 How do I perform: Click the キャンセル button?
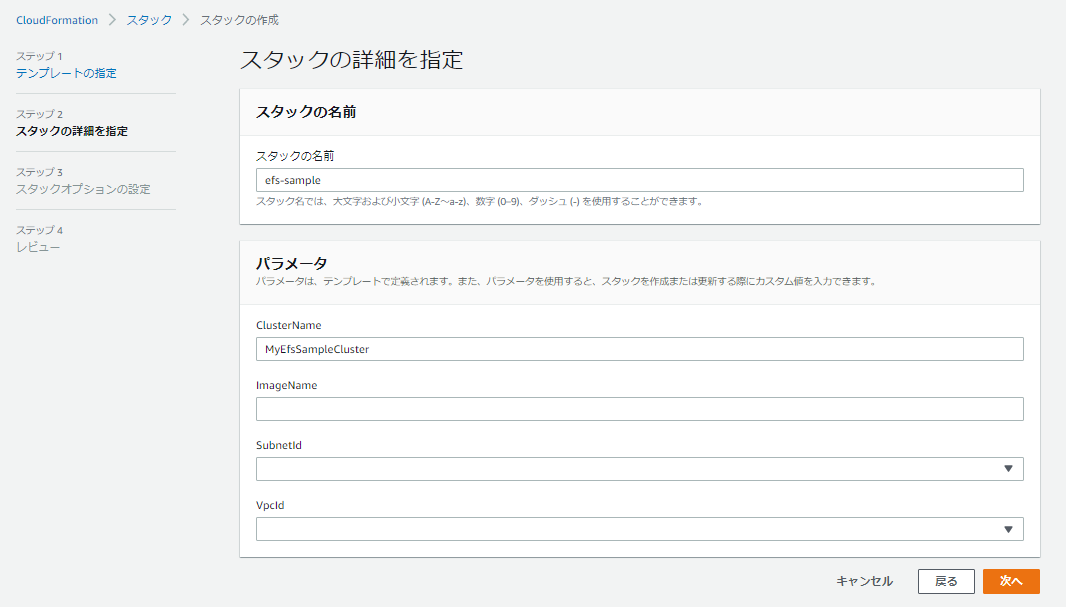(x=864, y=581)
